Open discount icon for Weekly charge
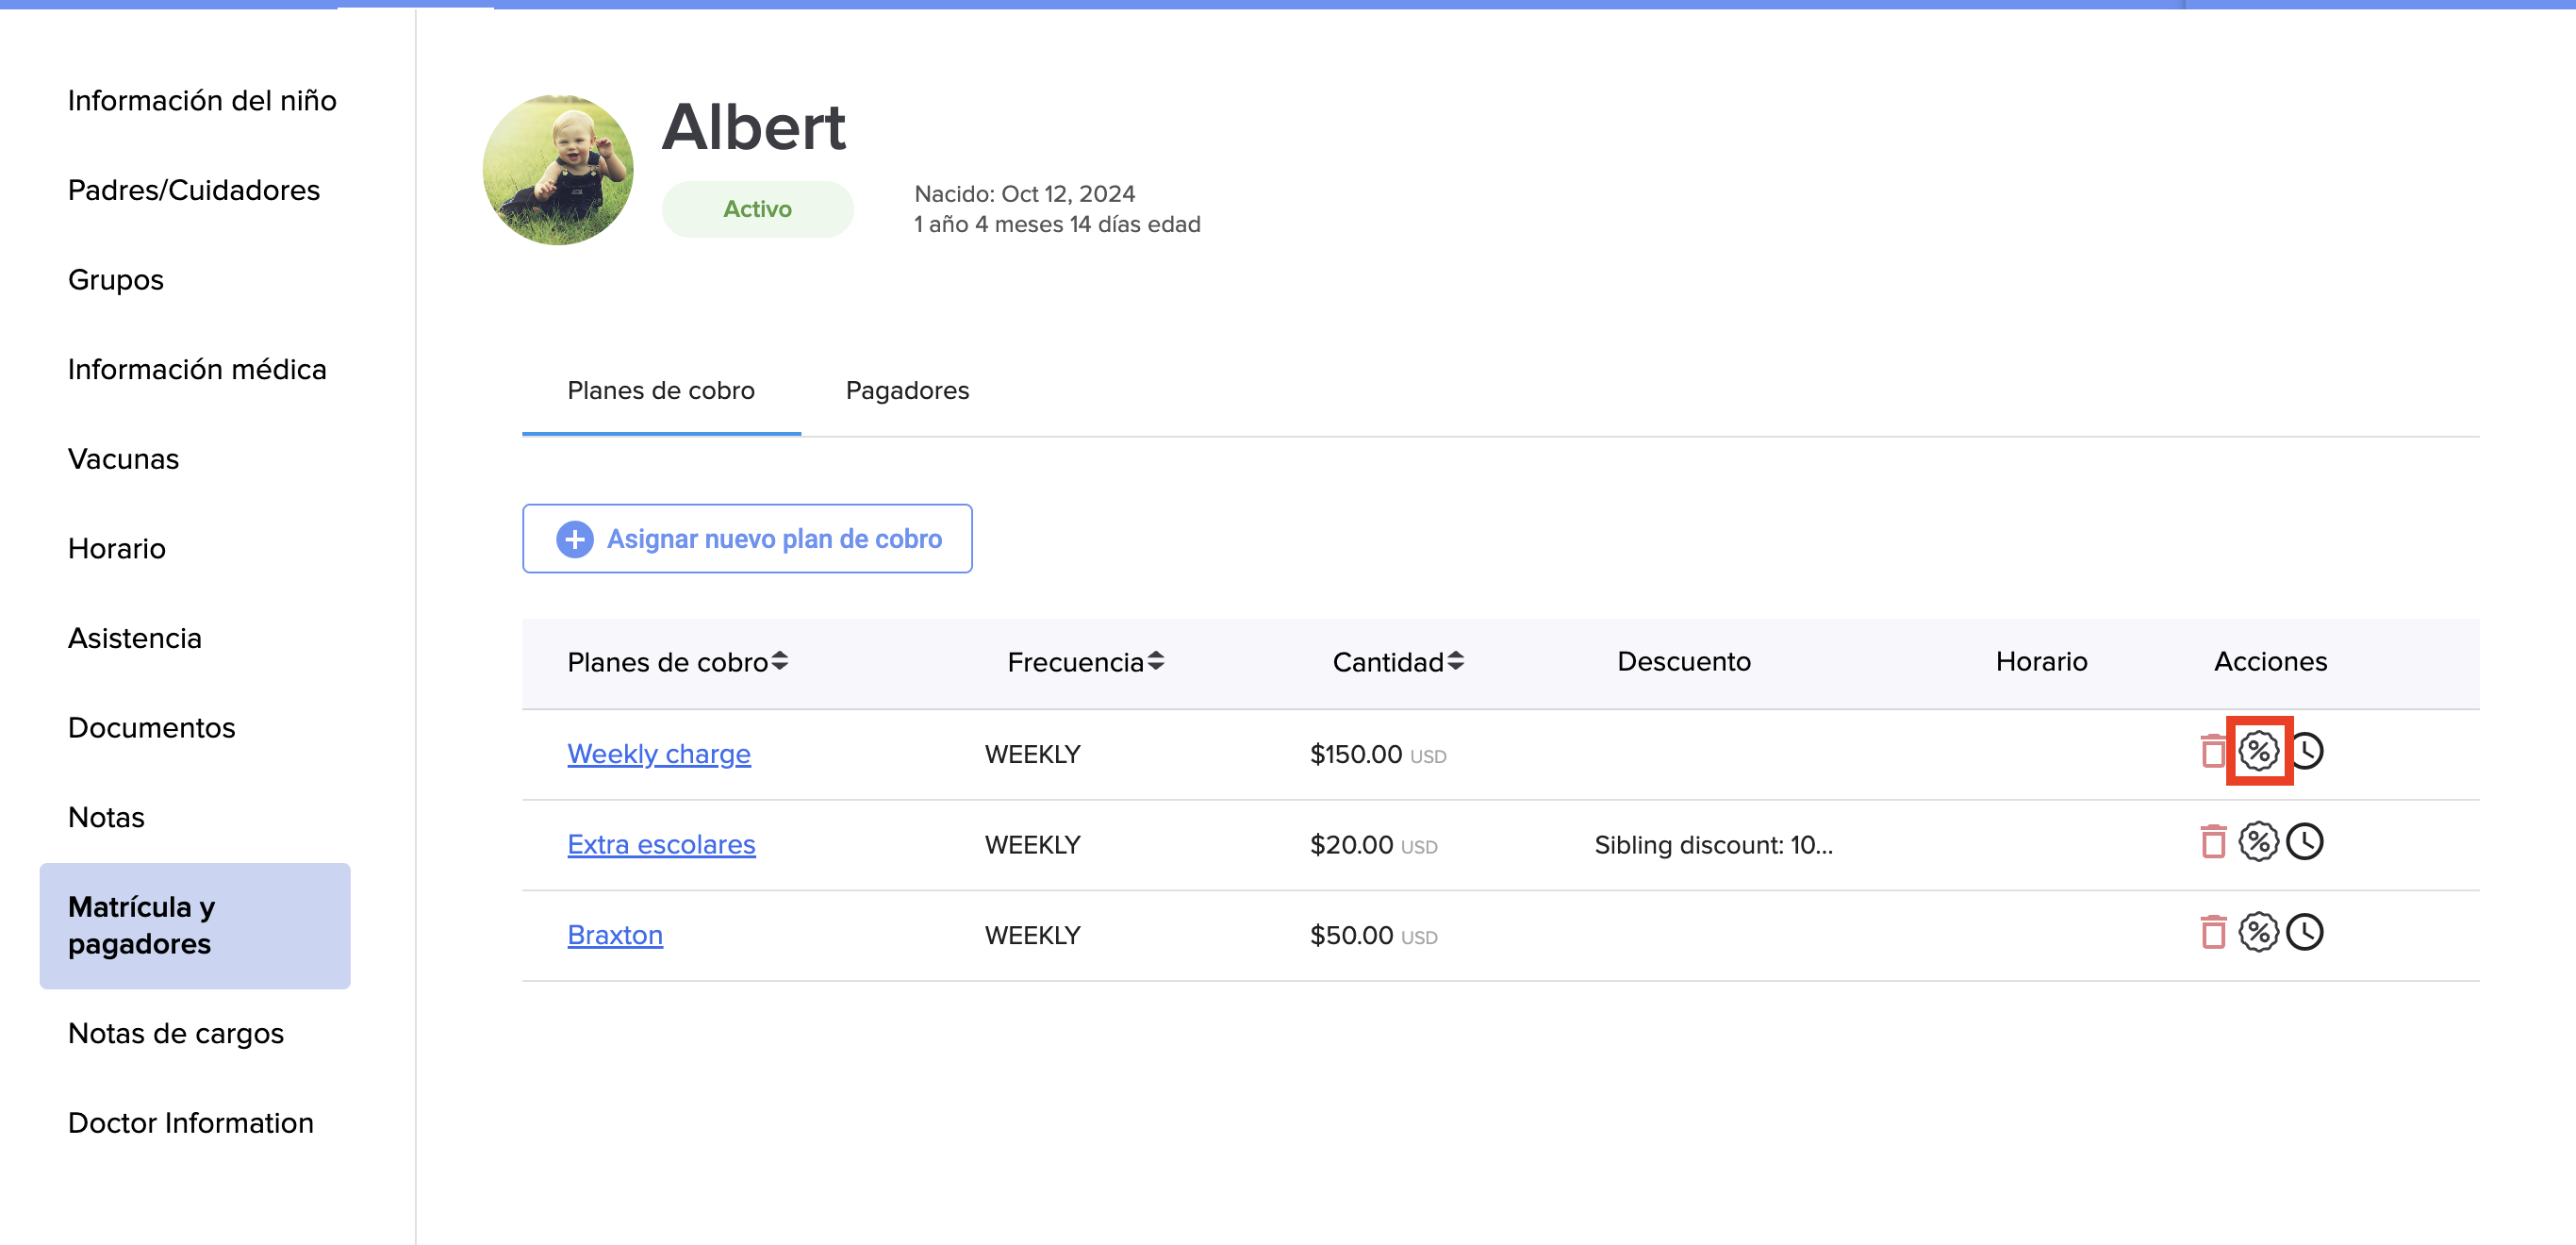Viewport: 2576px width, 1245px height. tap(2258, 751)
